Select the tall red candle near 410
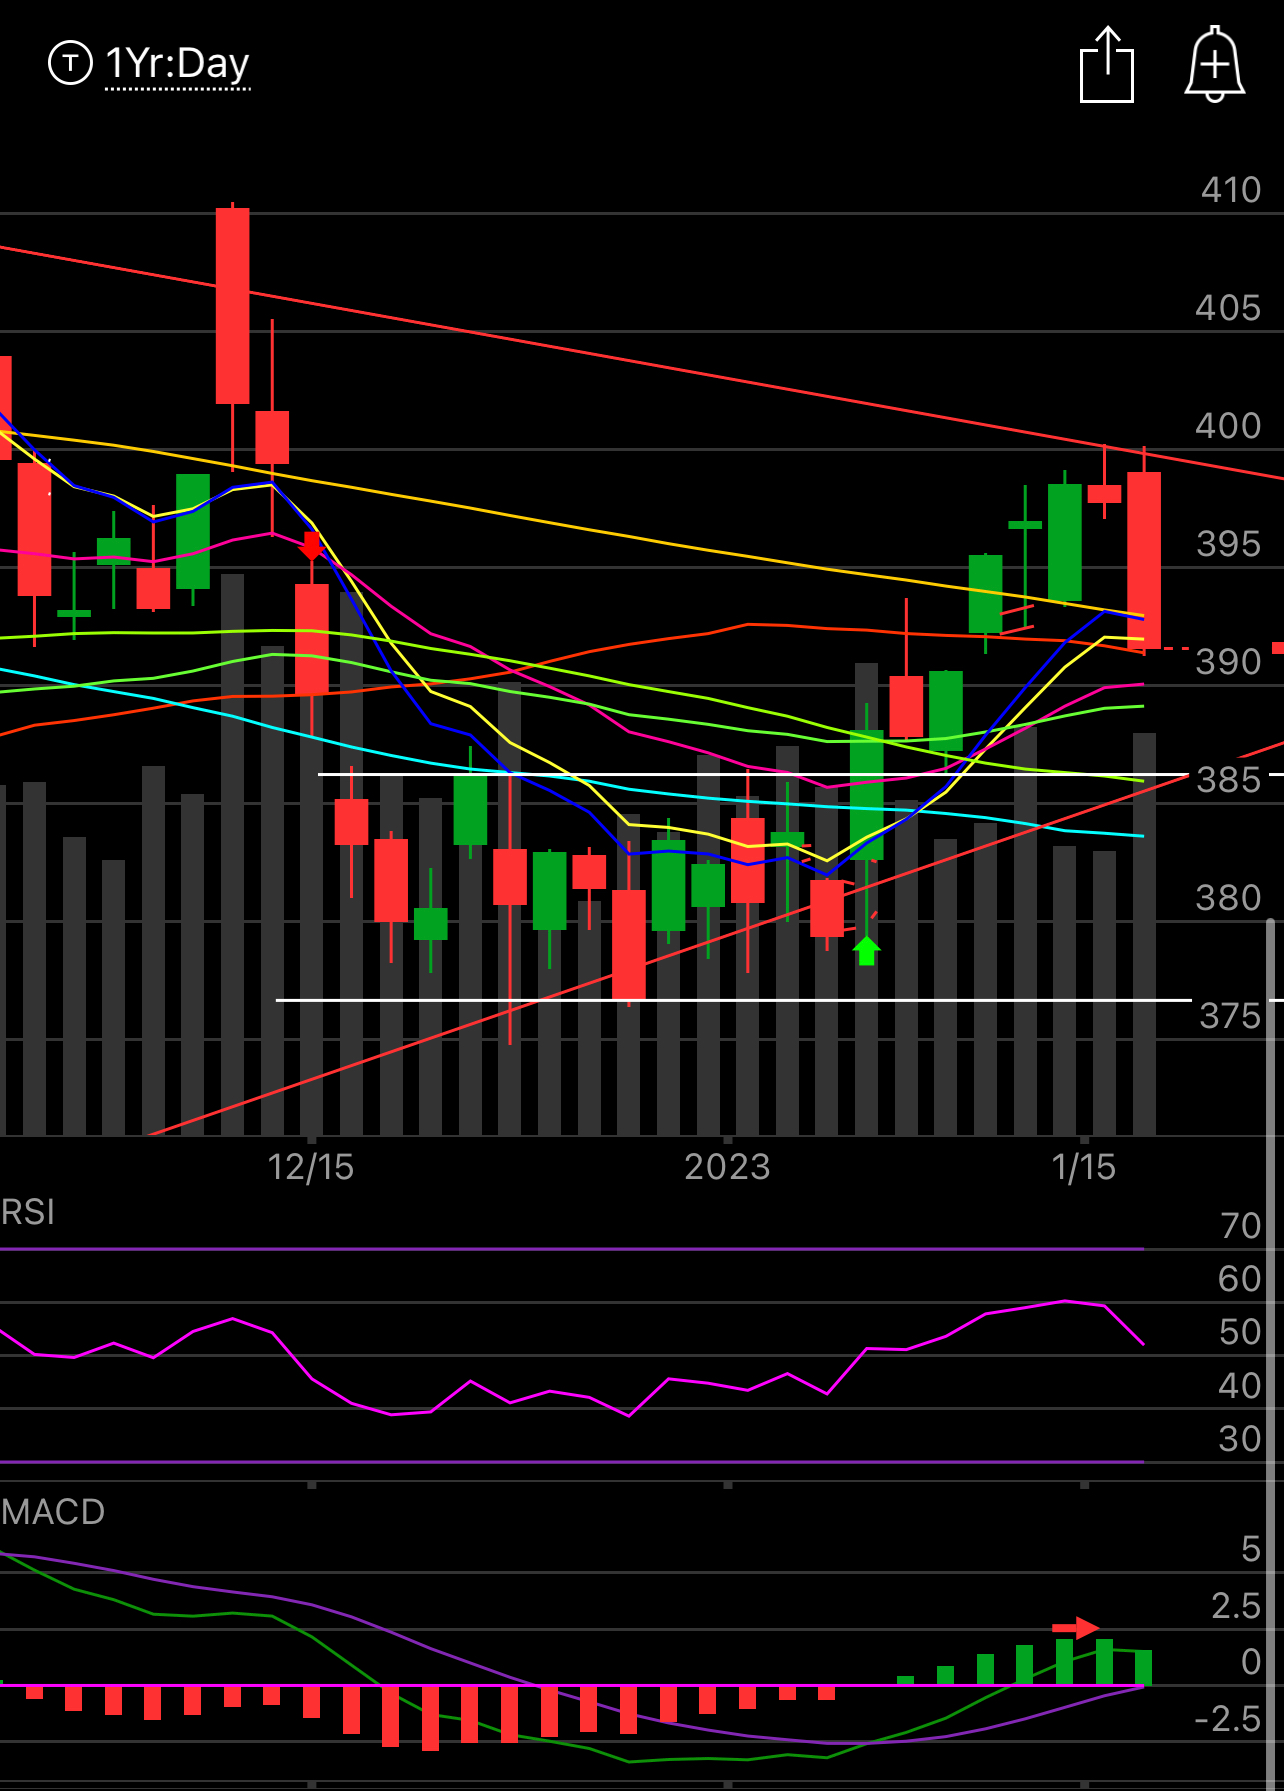1284x1791 pixels. click(x=233, y=305)
